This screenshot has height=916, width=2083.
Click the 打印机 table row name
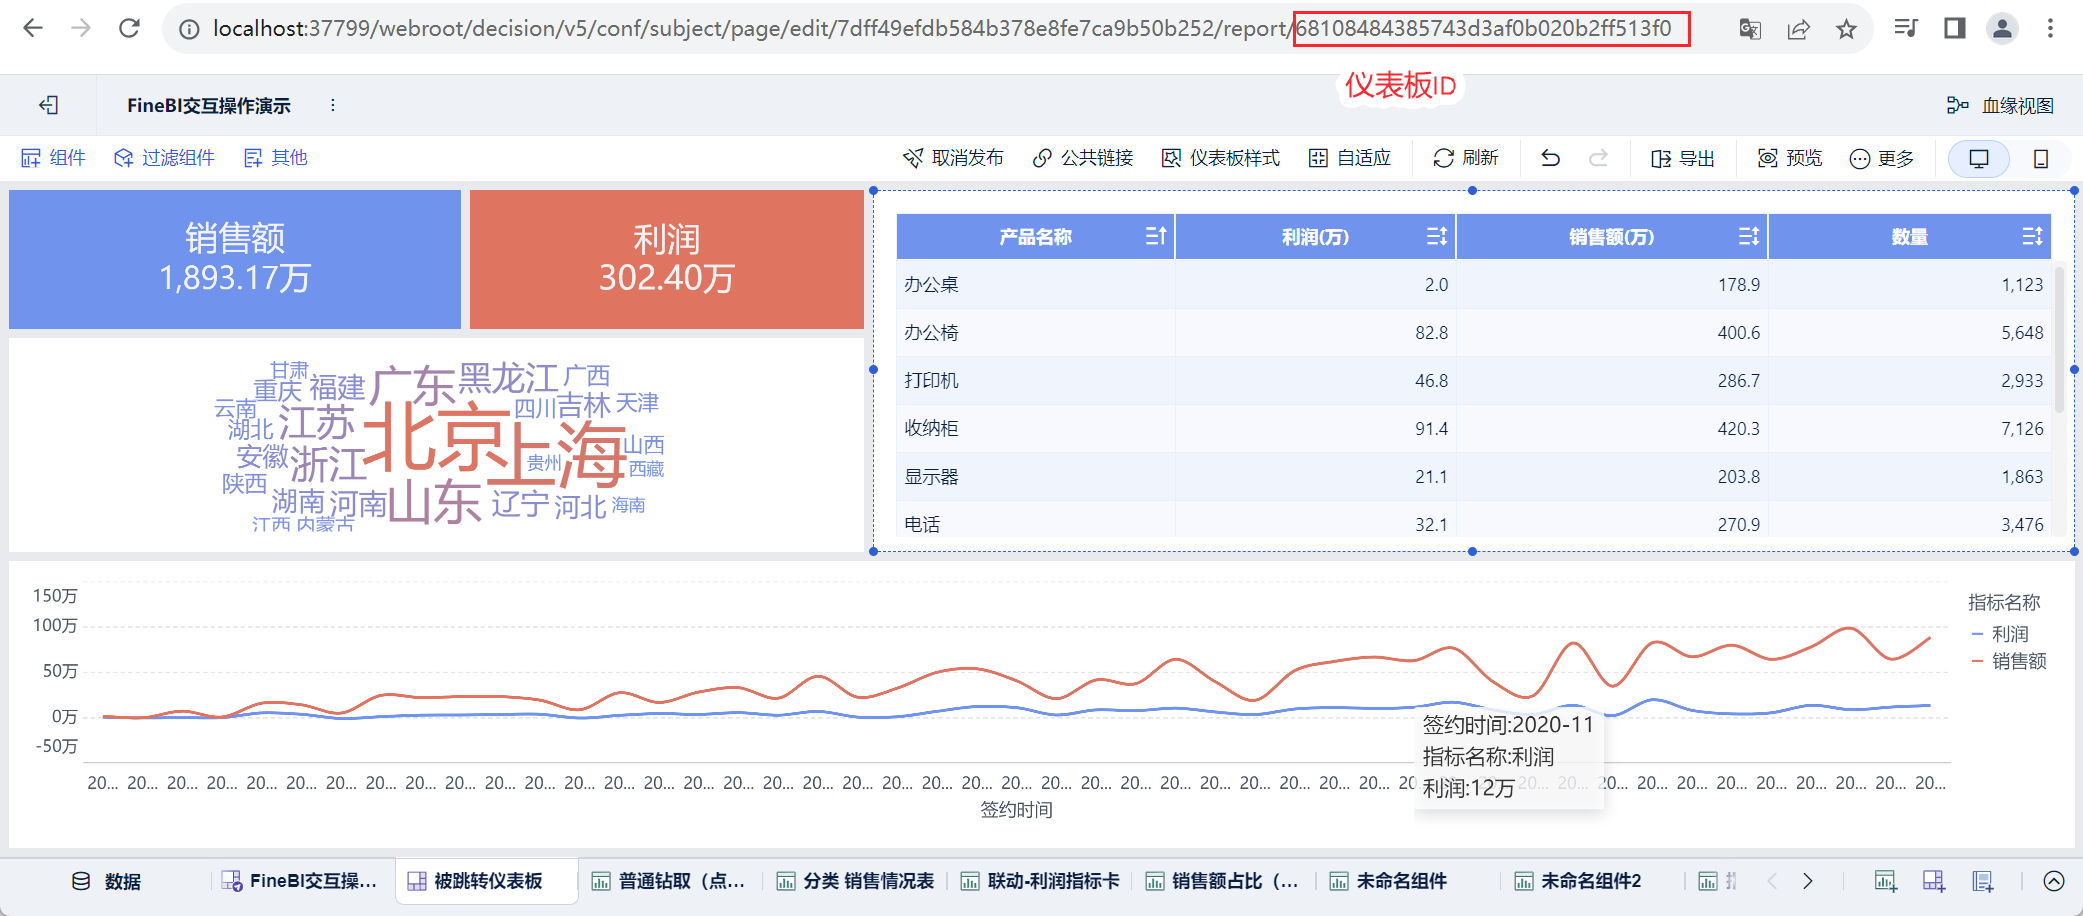click(931, 381)
